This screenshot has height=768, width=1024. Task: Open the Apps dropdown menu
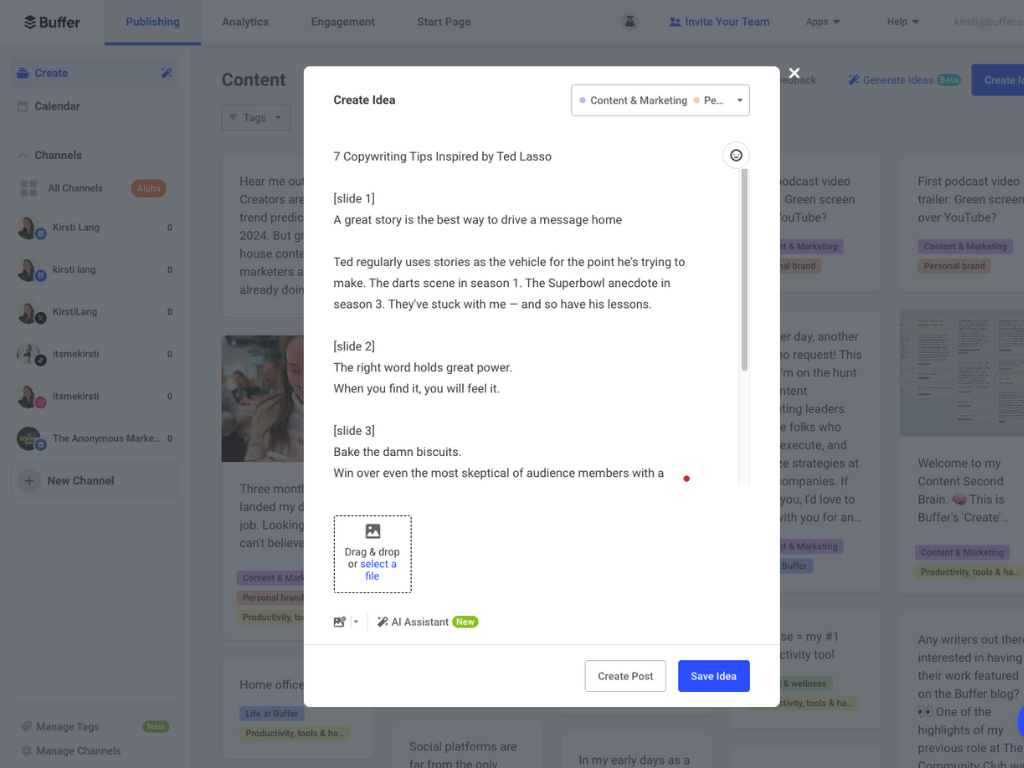[x=822, y=22]
